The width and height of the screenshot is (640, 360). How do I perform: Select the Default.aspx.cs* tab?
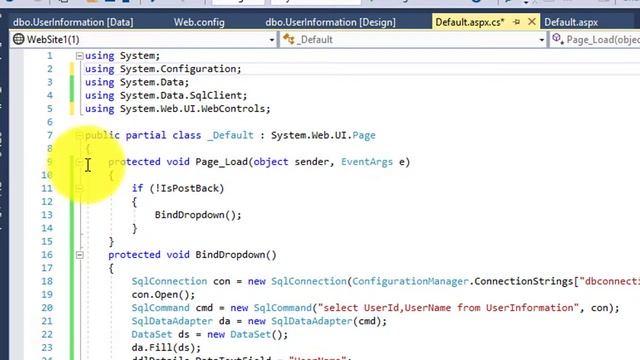tap(470, 22)
